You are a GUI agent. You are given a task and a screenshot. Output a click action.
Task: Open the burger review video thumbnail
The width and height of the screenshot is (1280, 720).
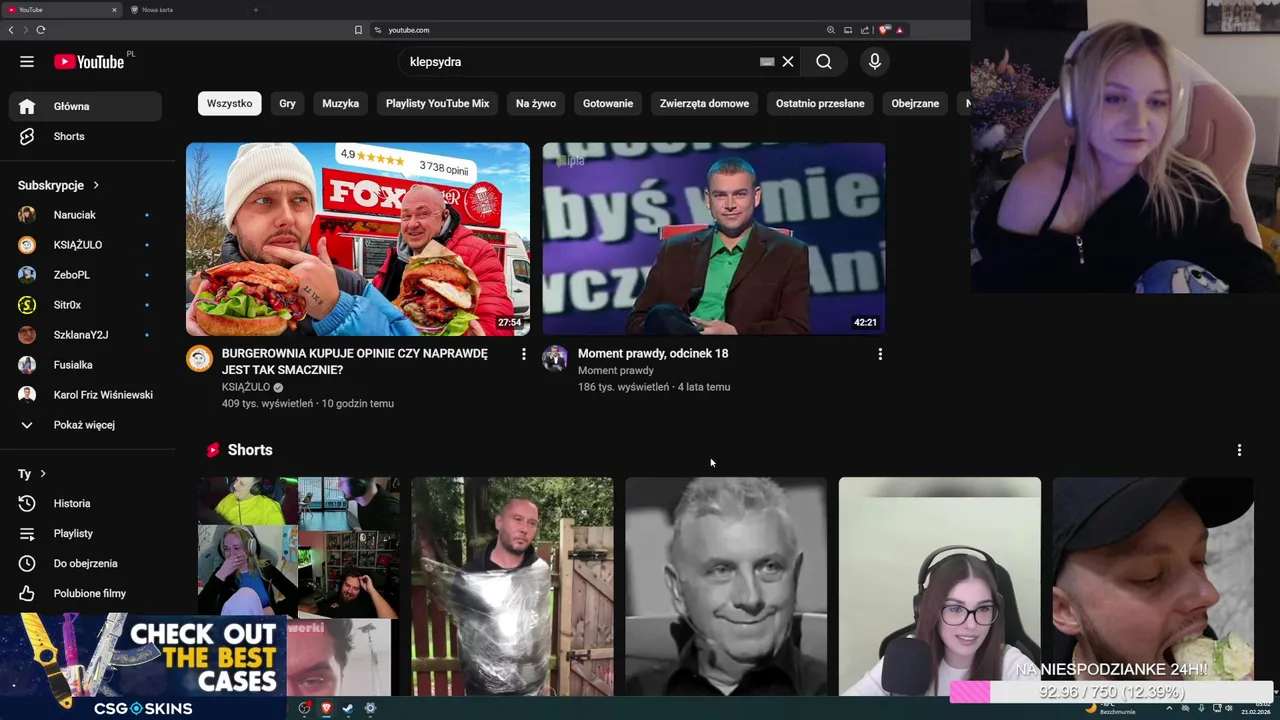(358, 239)
